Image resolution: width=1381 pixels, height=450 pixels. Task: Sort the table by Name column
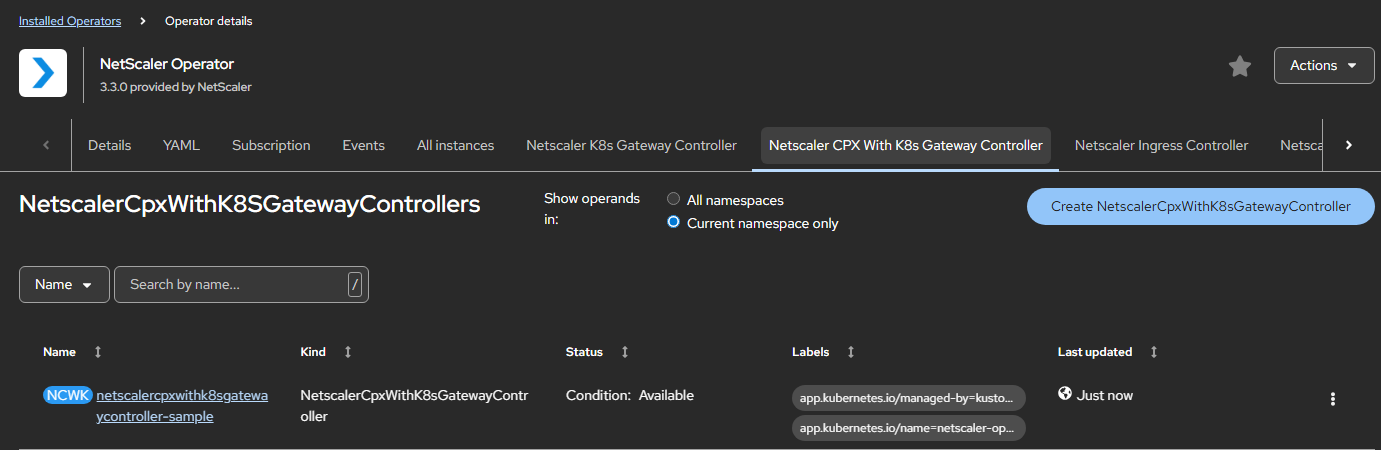pyautogui.click(x=97, y=352)
